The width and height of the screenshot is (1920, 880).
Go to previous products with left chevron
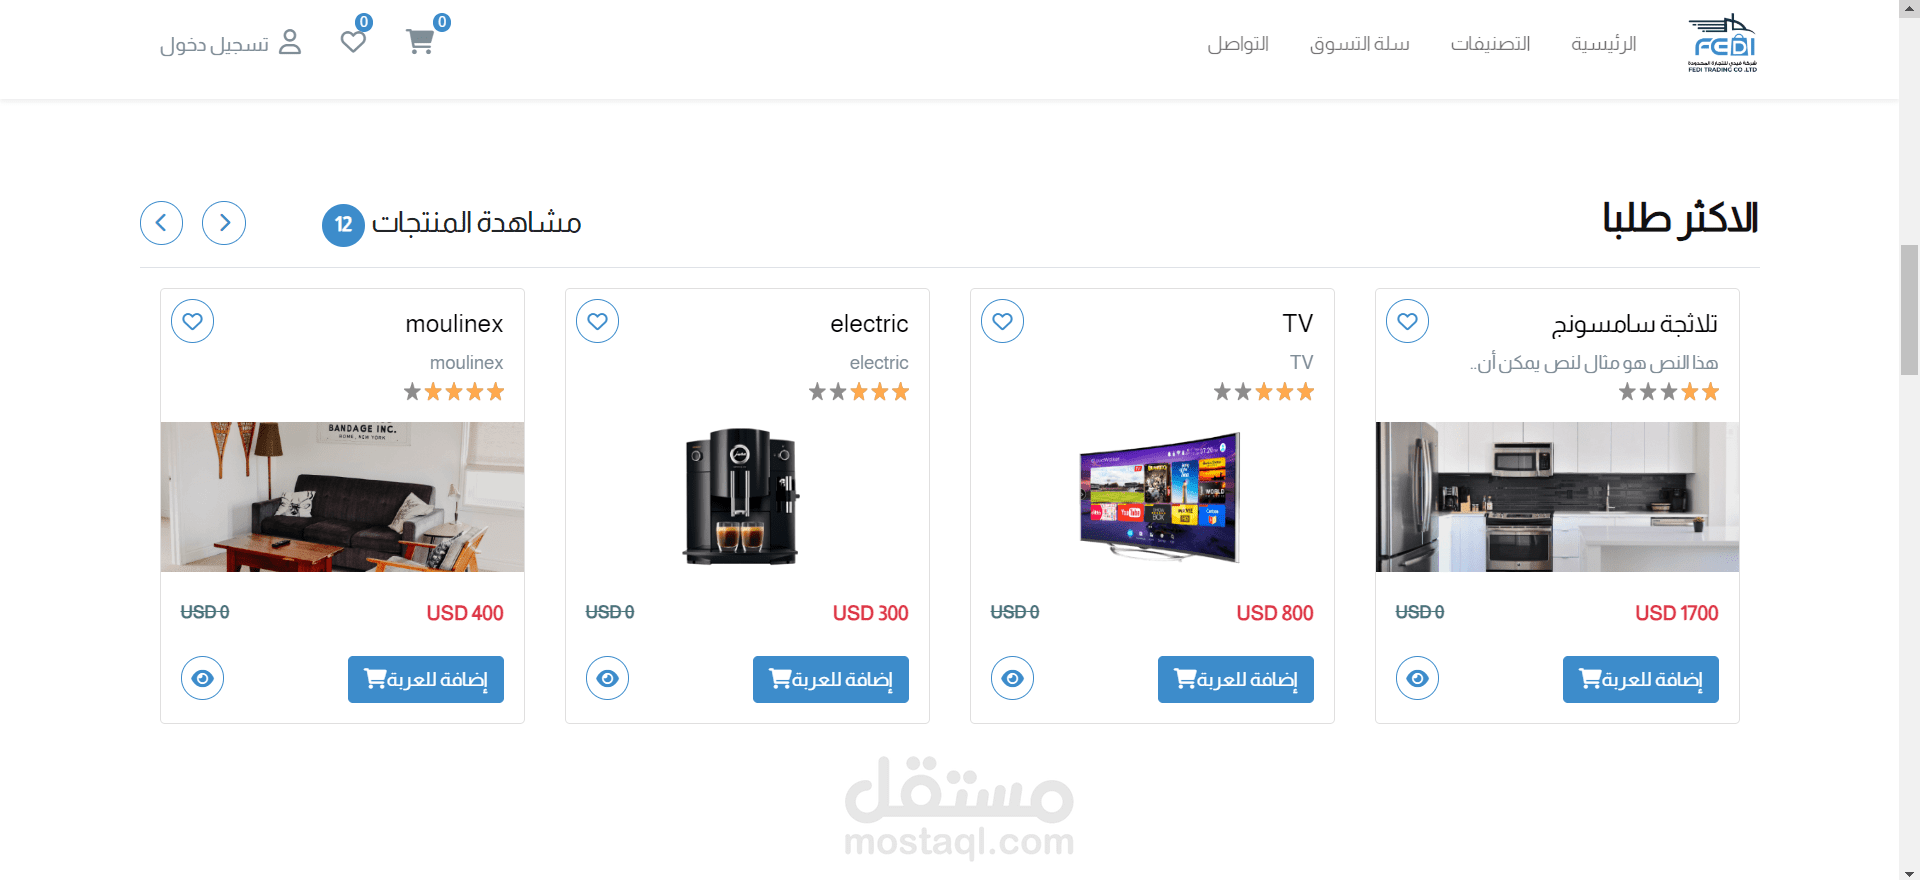pyautogui.click(x=162, y=223)
